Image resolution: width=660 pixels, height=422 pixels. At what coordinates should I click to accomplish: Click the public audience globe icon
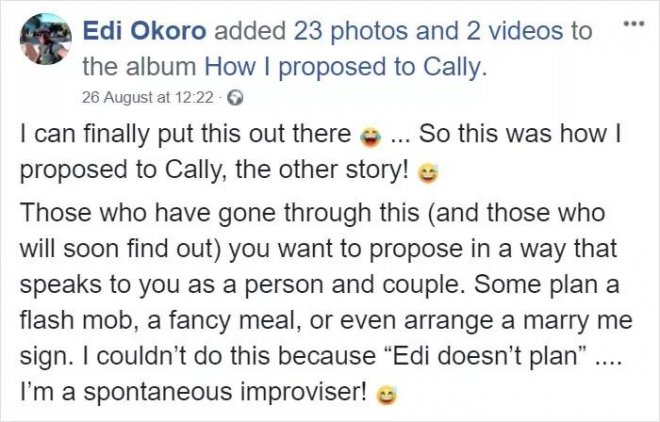tap(236, 99)
